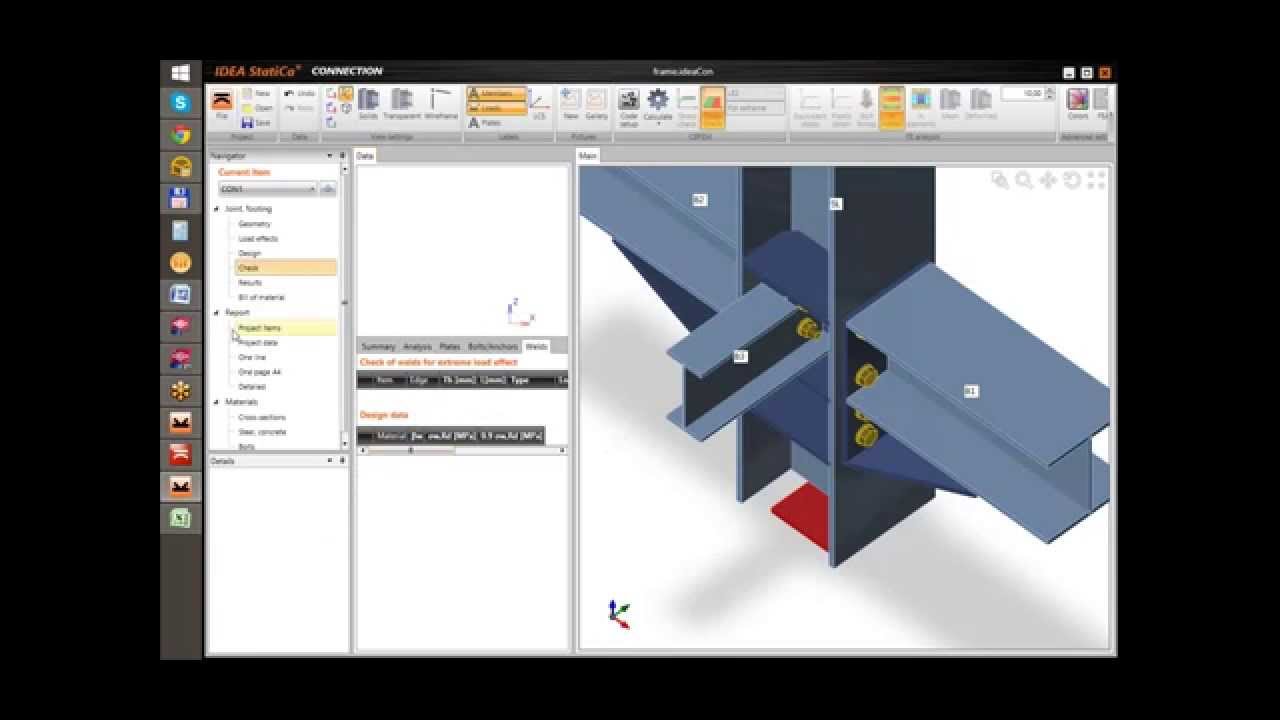
Task: Switch to the Summary tab
Action: pos(378,346)
